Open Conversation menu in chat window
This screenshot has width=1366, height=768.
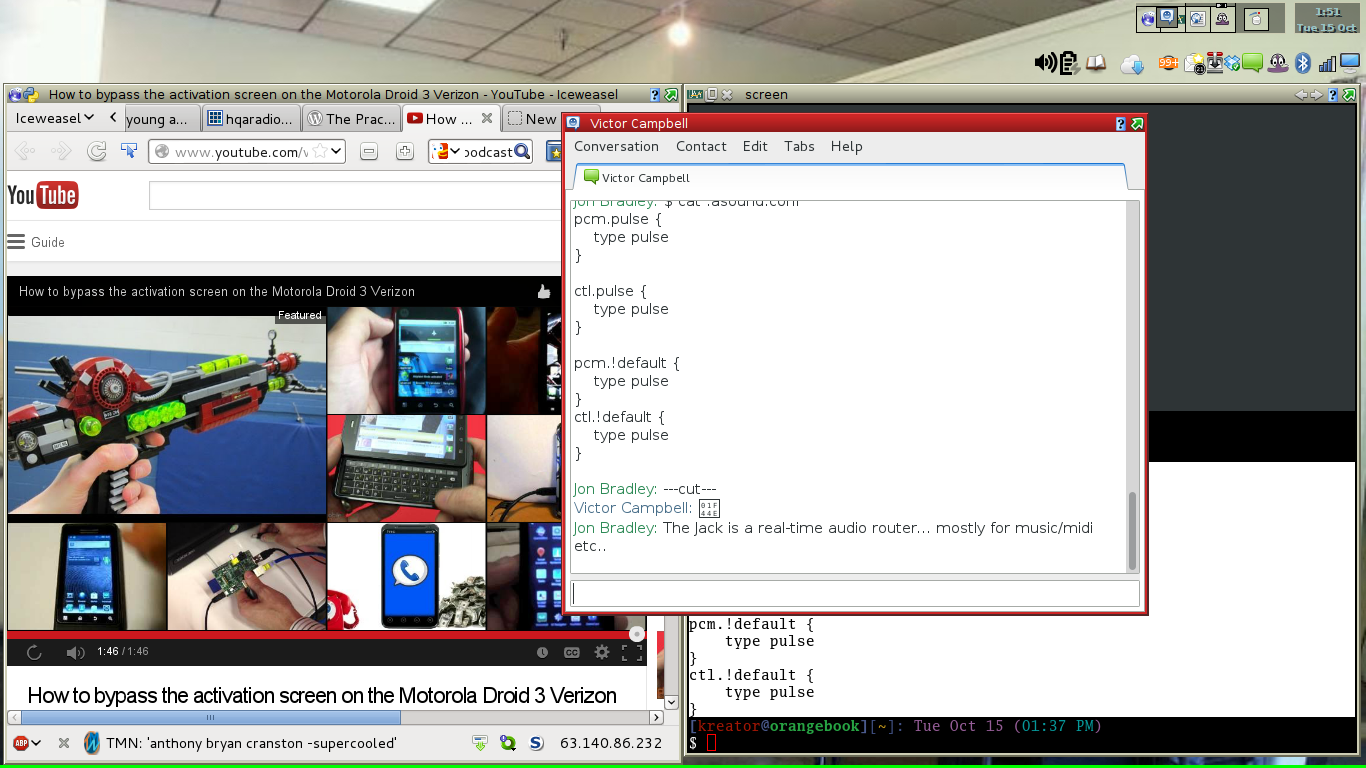click(x=616, y=146)
